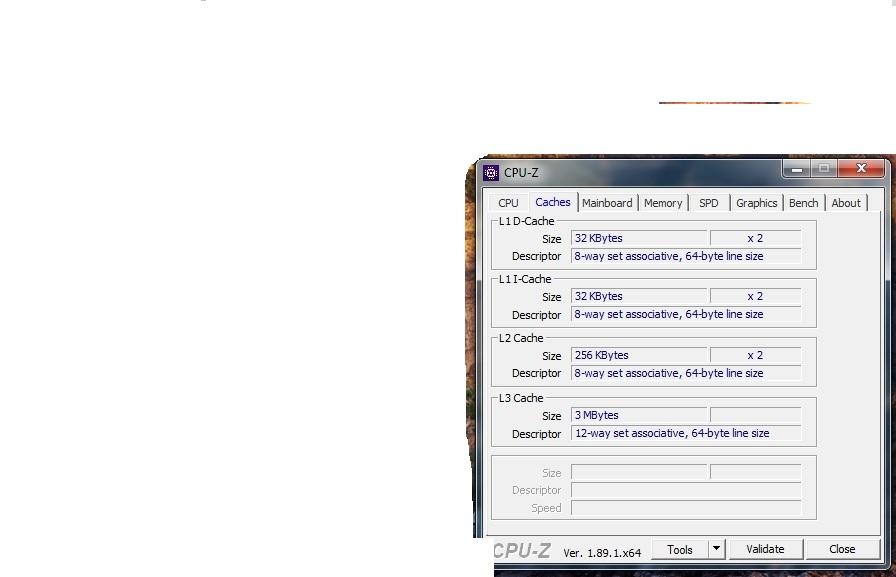Select the L2 Cache '256 KBytes' field
The height and width of the screenshot is (577, 896).
point(639,355)
